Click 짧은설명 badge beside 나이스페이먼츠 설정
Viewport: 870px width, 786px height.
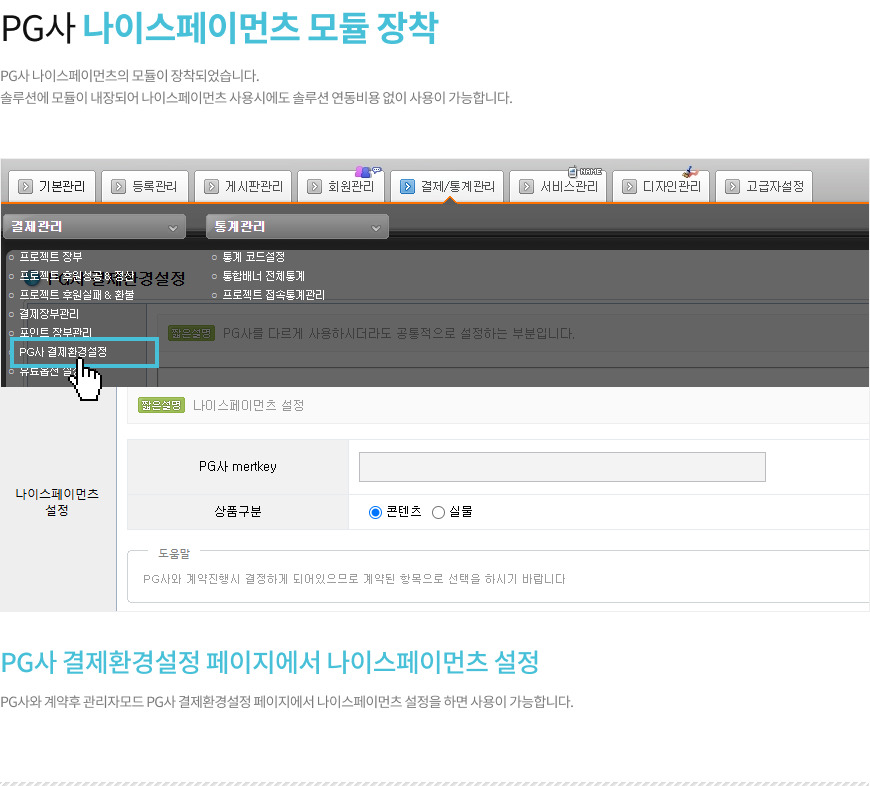[161, 405]
